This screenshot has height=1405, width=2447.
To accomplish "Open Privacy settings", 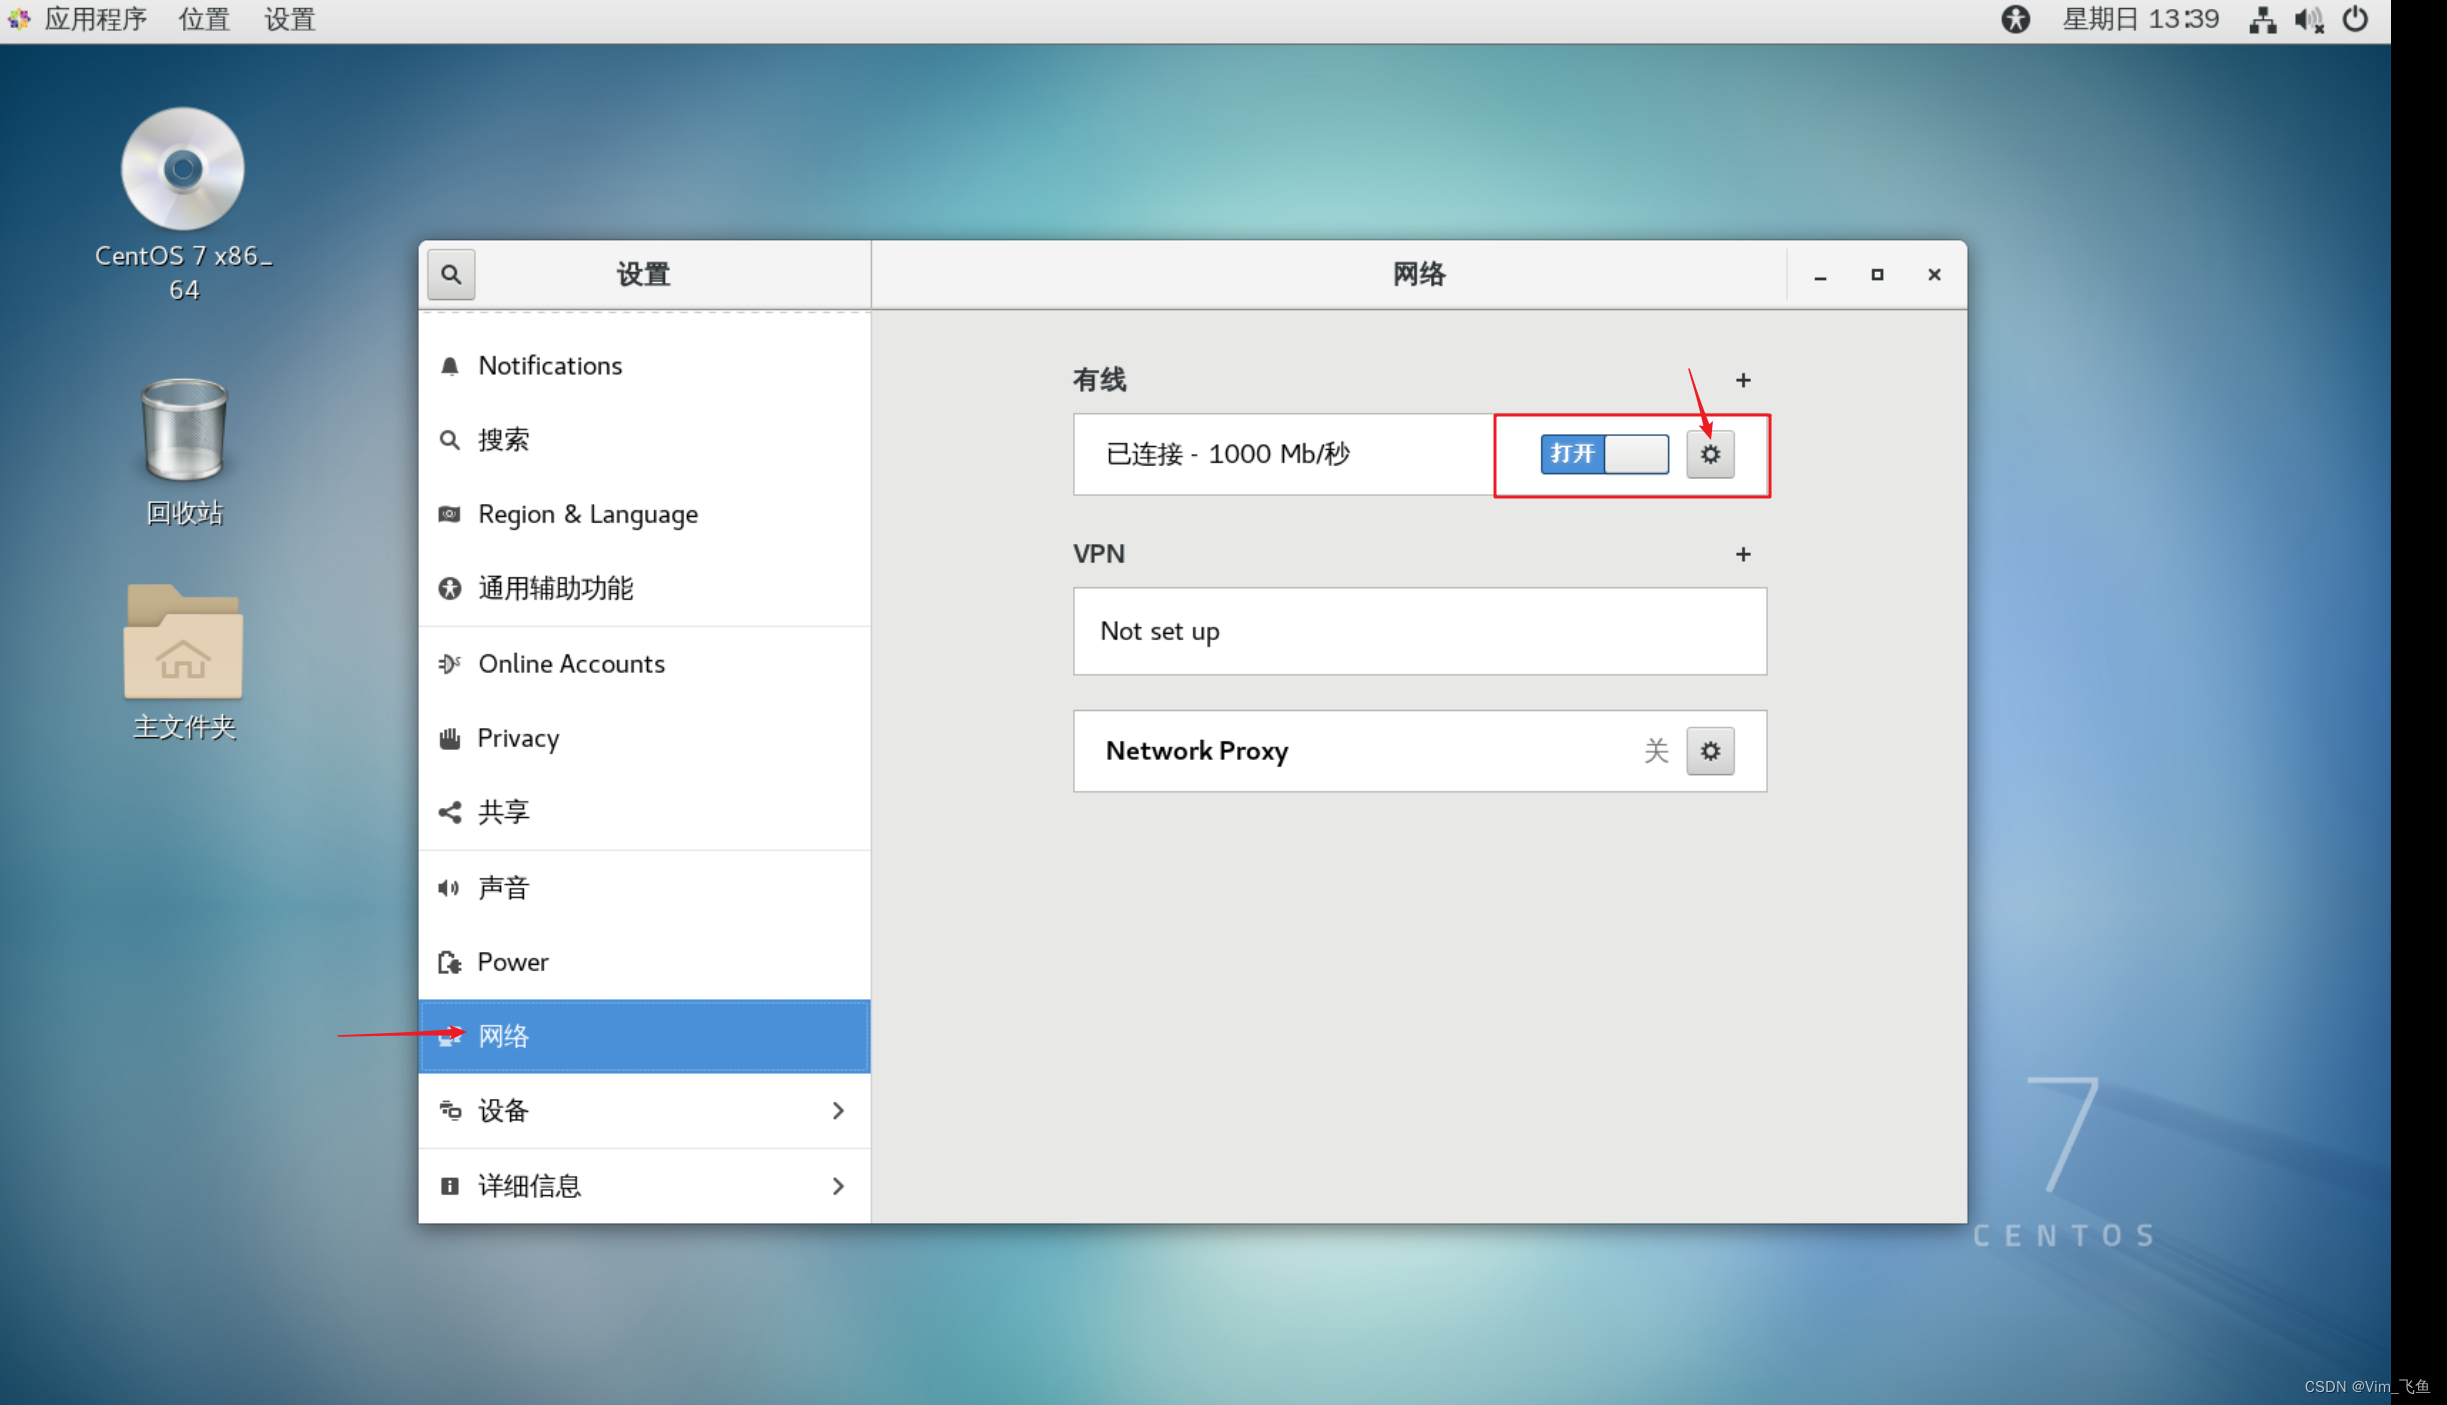I will 518,738.
